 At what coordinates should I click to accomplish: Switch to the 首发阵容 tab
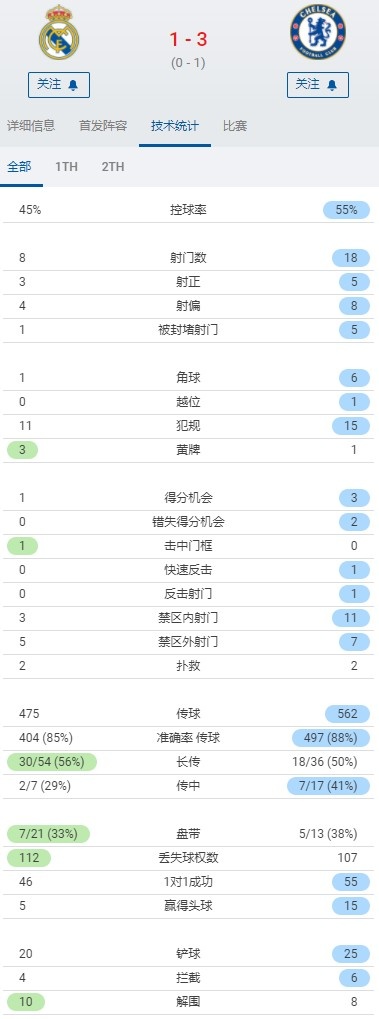pos(103,126)
